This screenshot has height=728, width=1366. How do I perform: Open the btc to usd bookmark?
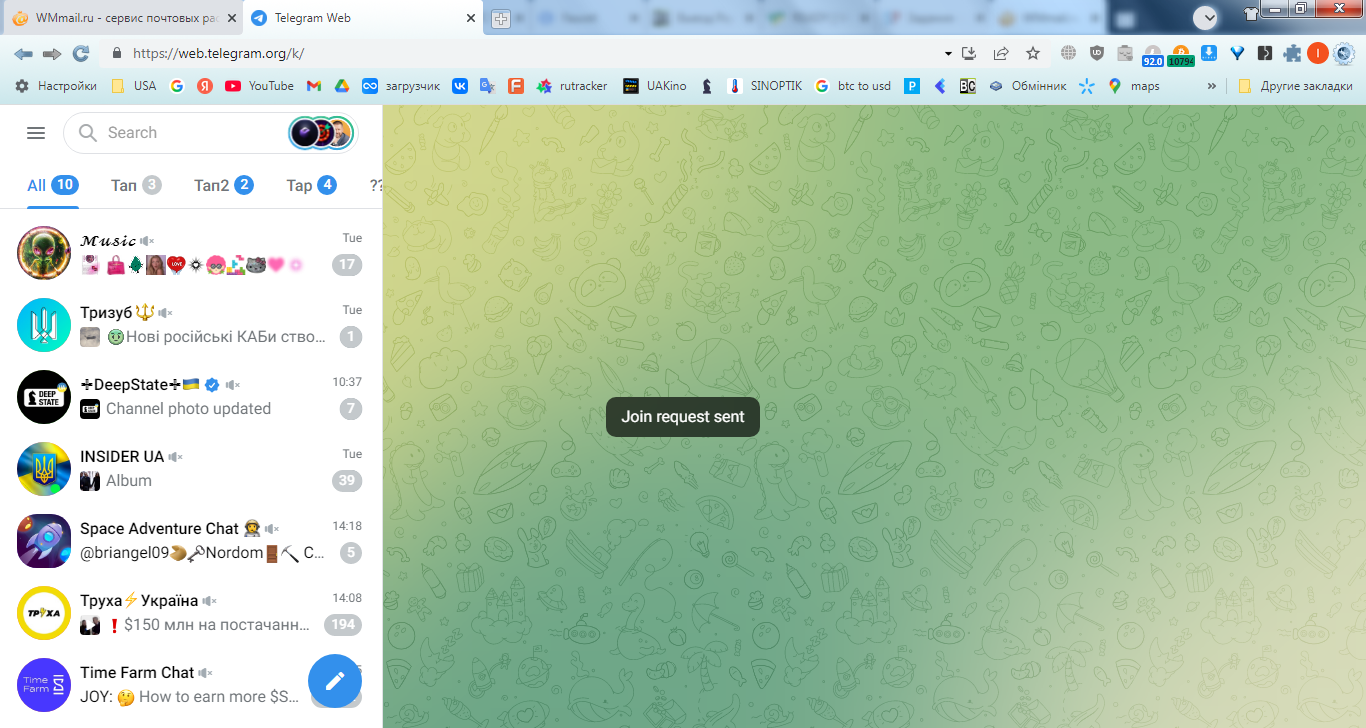pyautogui.click(x=853, y=86)
